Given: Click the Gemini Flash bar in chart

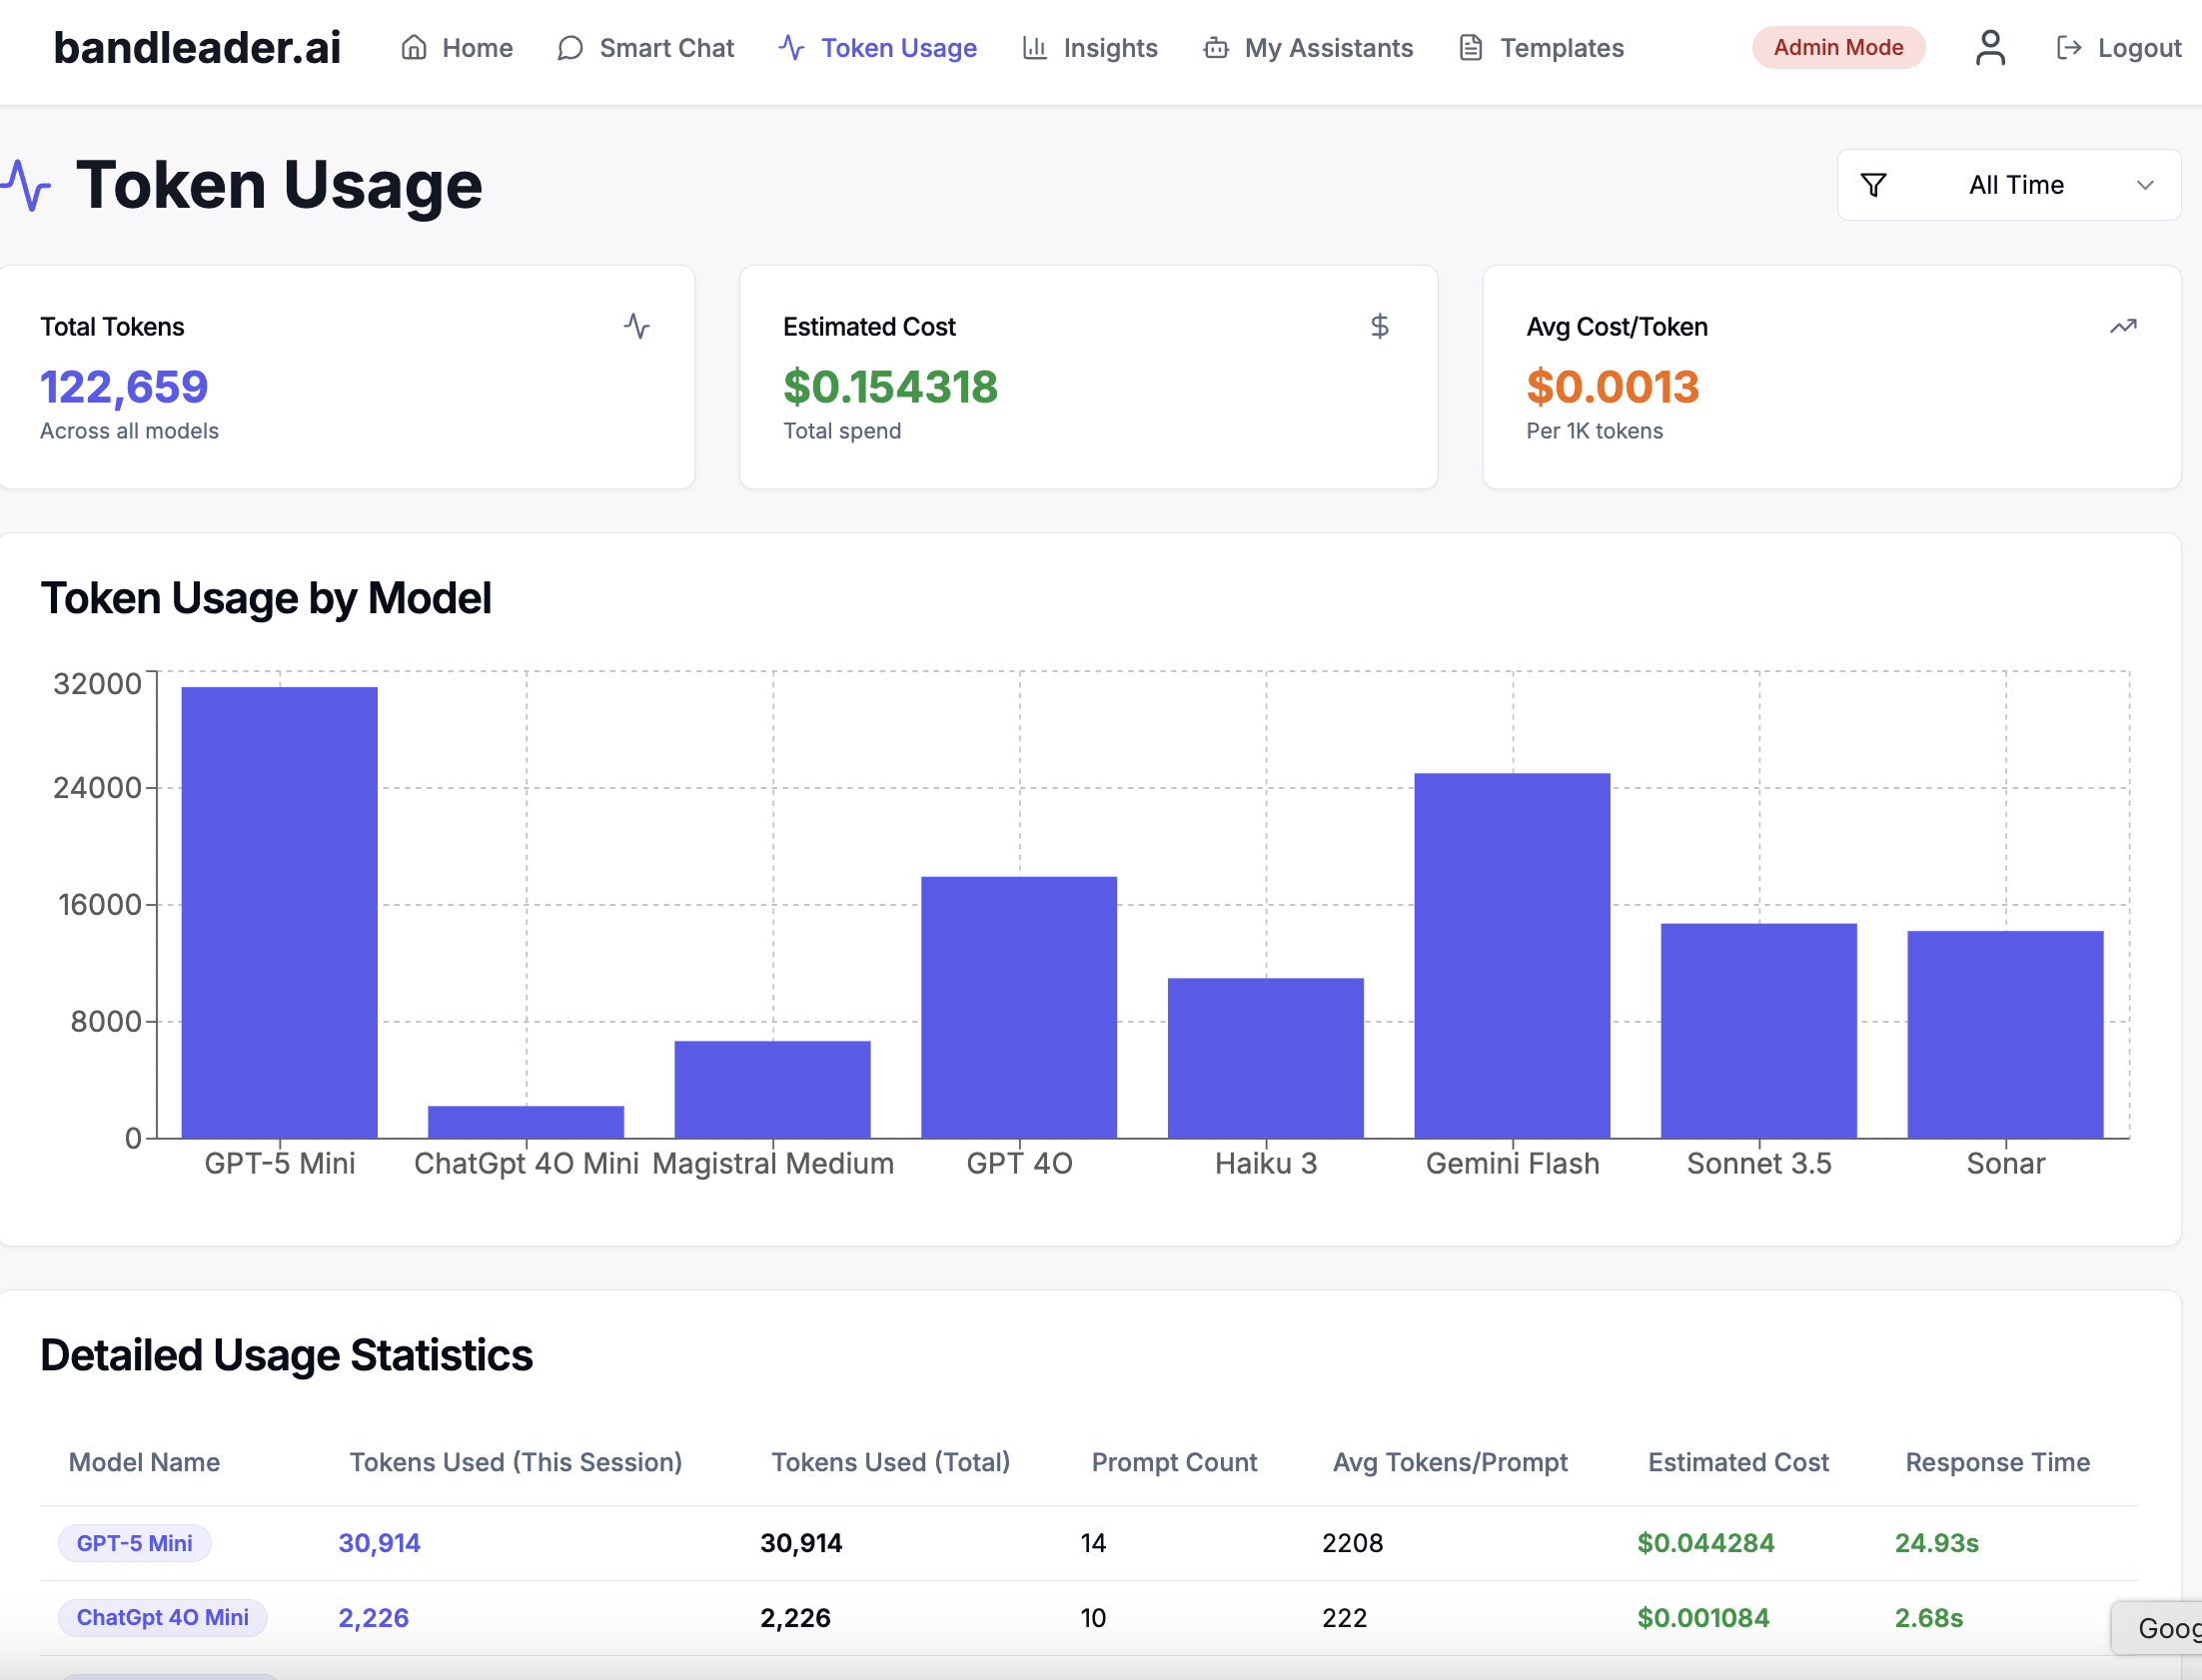Looking at the screenshot, I should pyautogui.click(x=1512, y=955).
